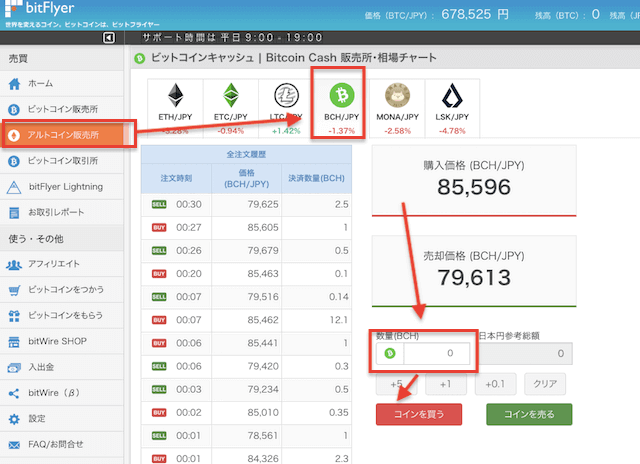This screenshot has height=464, width=640.
Task: Select the ETH/JPY tab label
Action: tap(176, 117)
